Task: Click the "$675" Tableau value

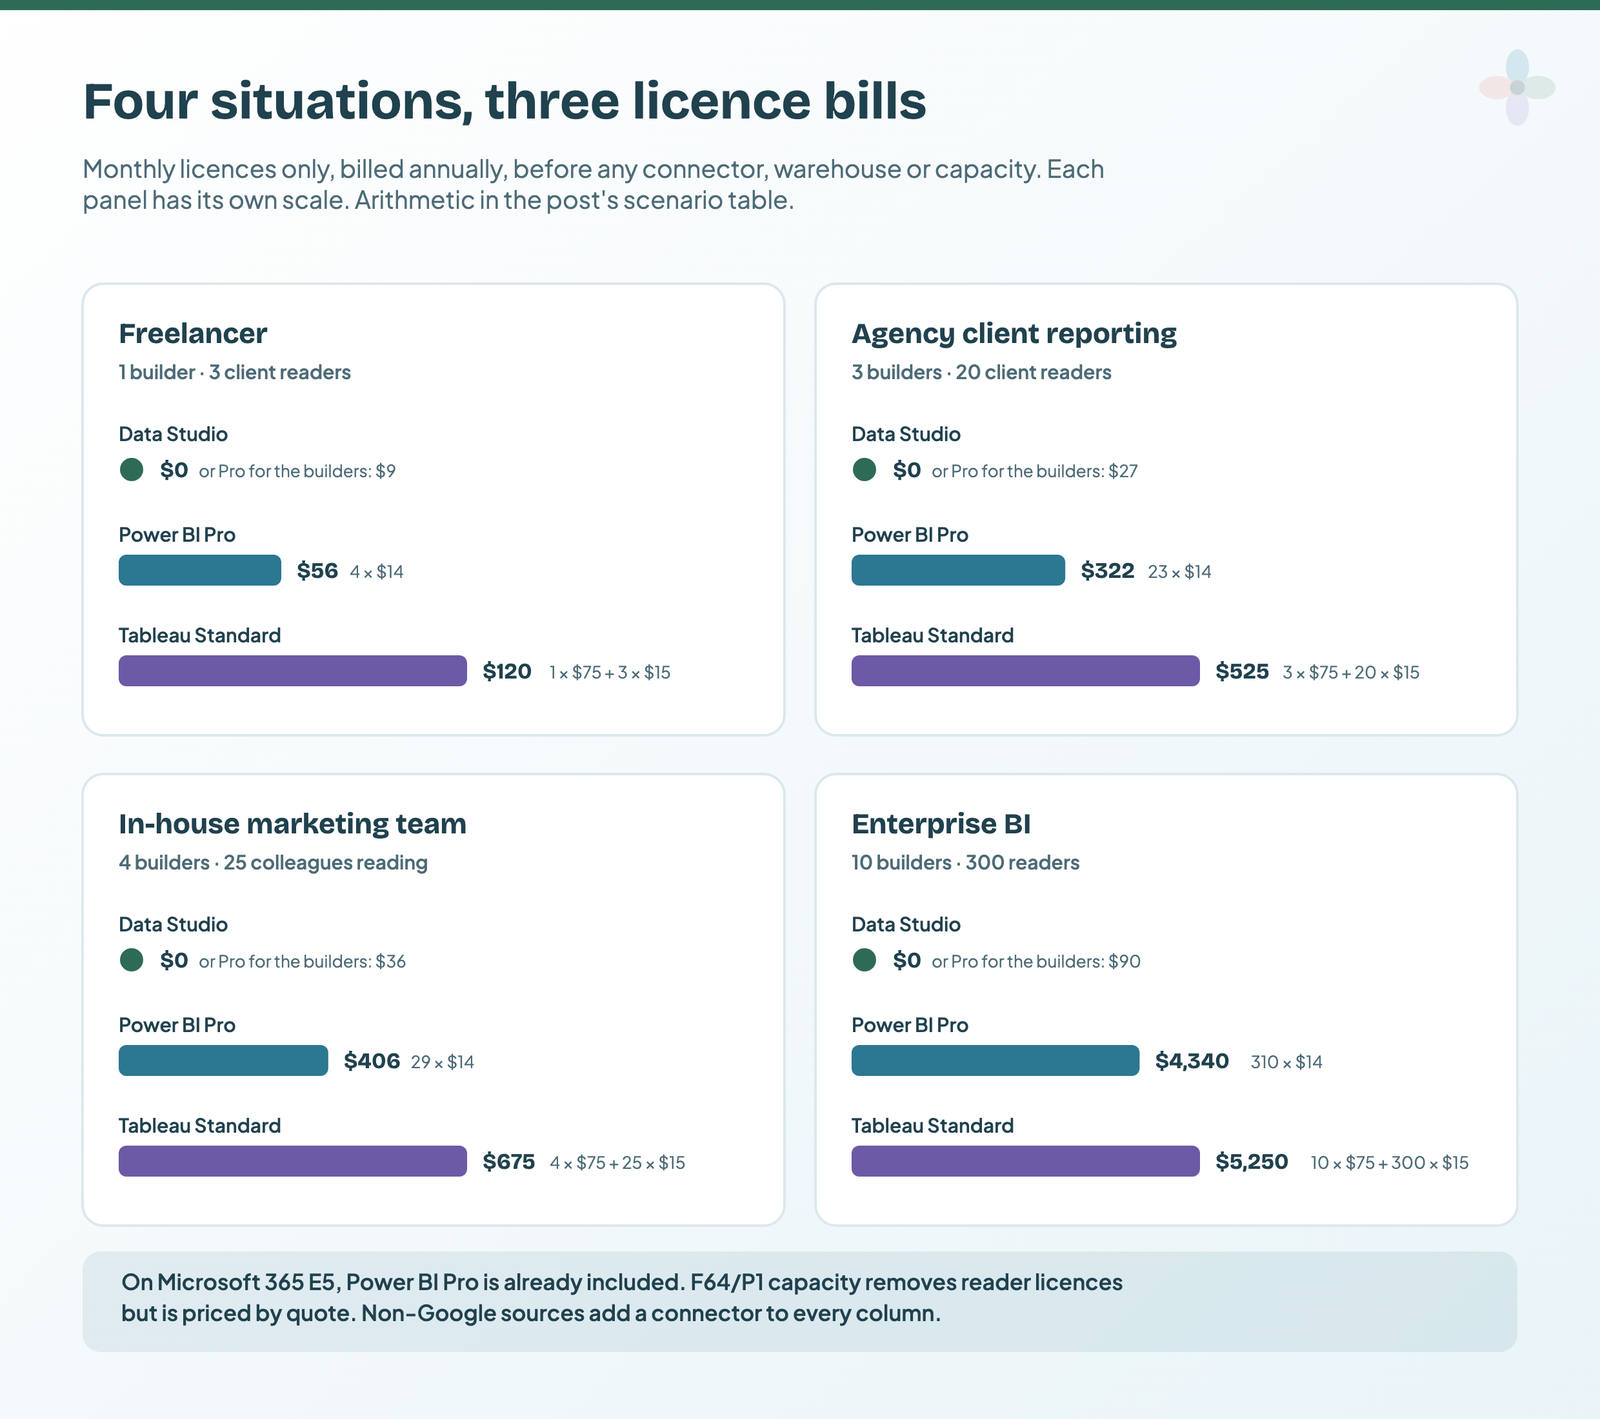Action: (x=509, y=1161)
